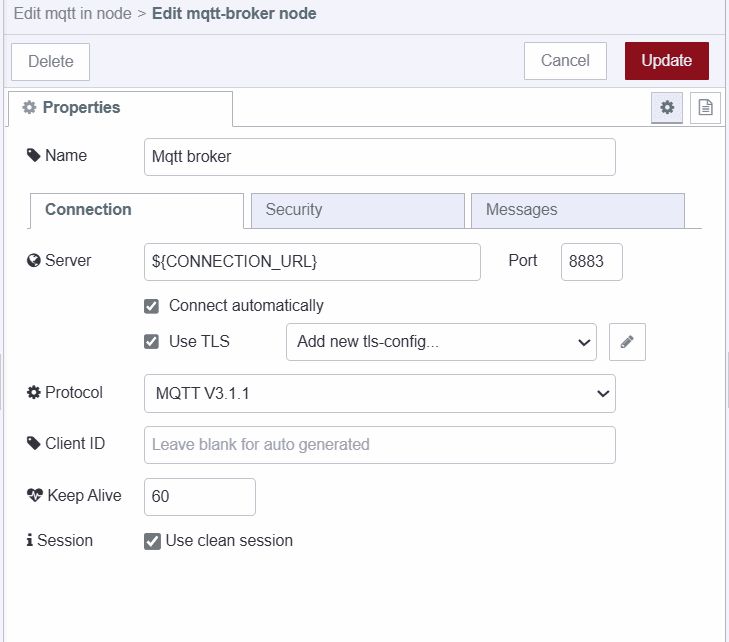729x642 pixels.
Task: Disable Use clean session checkbox
Action: pos(152,541)
